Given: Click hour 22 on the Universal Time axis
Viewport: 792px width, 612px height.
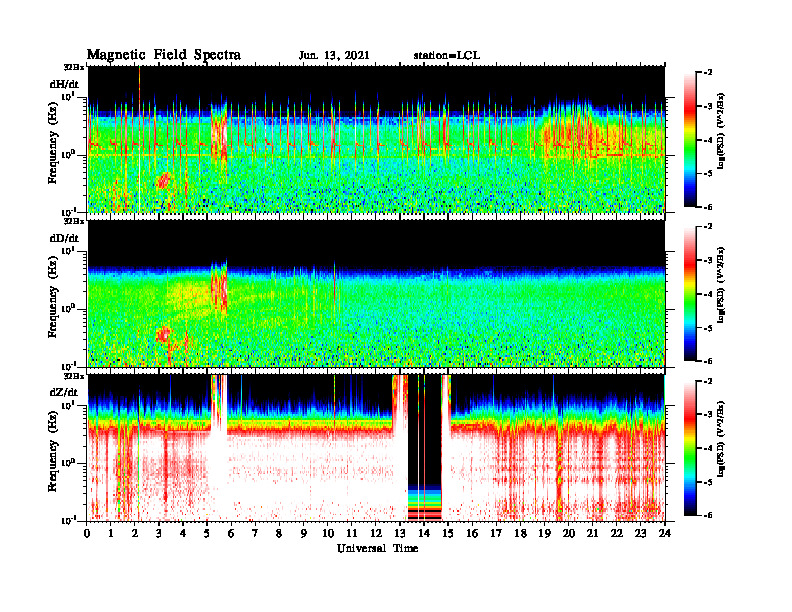Looking at the screenshot, I should 616,534.
